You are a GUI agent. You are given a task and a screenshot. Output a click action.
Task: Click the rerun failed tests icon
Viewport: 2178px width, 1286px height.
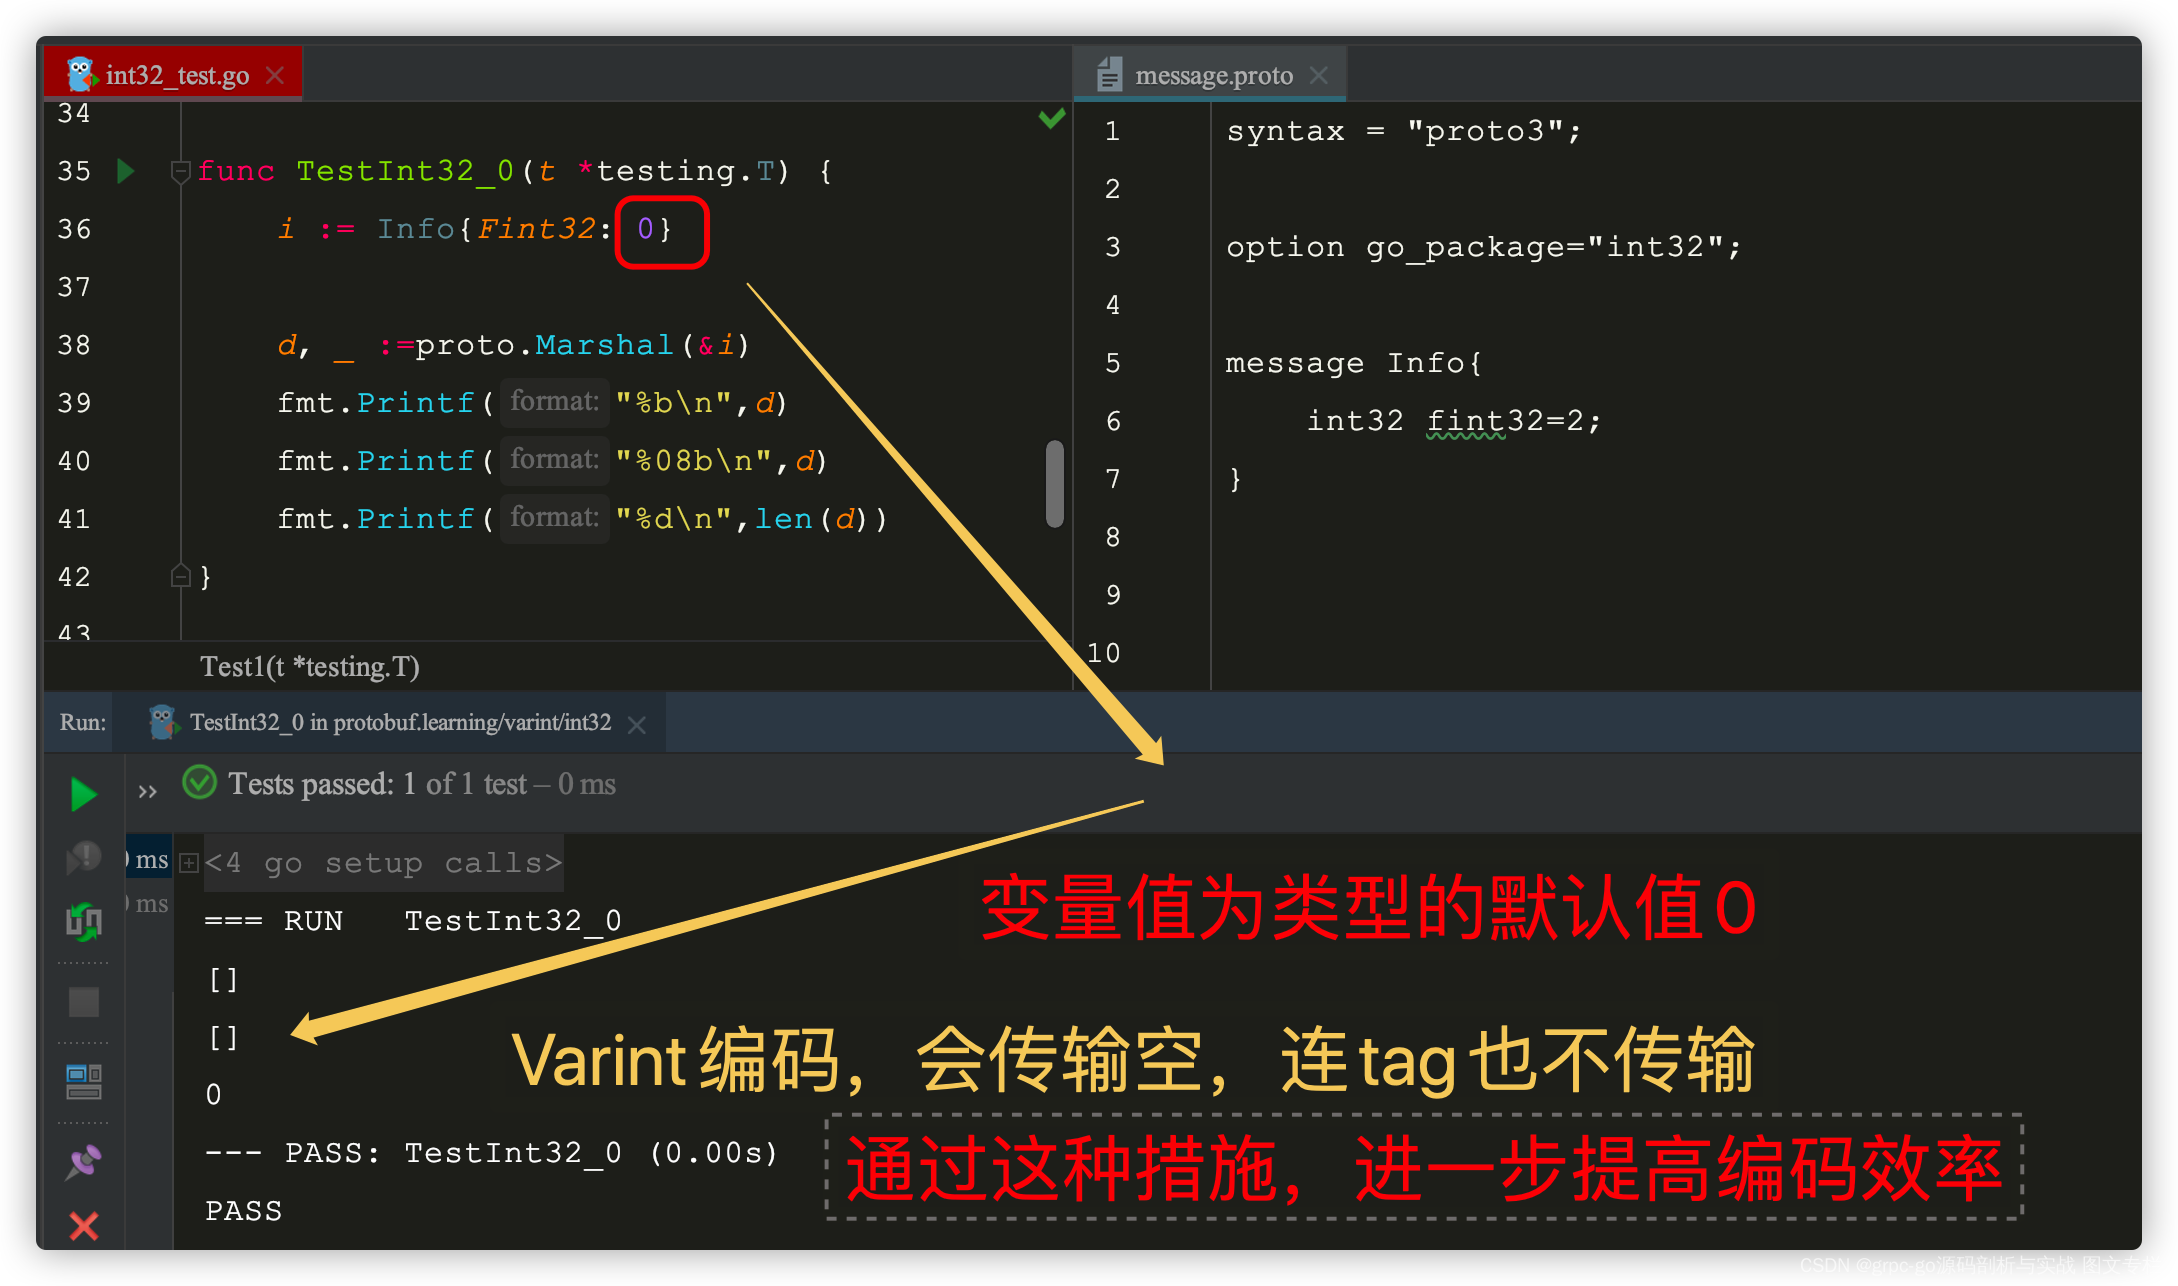84,857
